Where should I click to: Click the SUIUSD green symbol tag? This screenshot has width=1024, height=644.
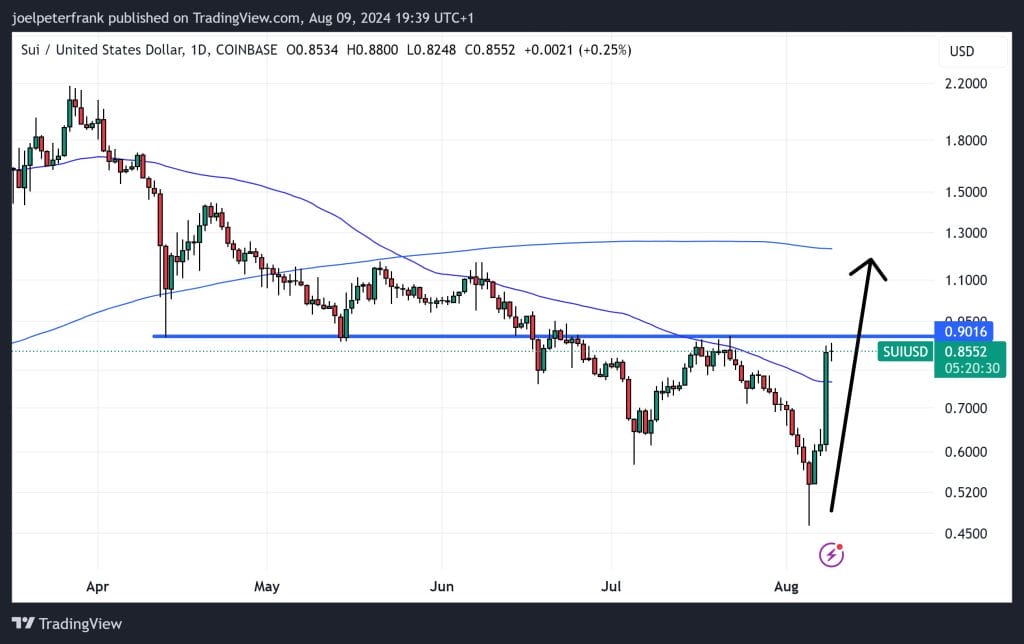(x=906, y=351)
